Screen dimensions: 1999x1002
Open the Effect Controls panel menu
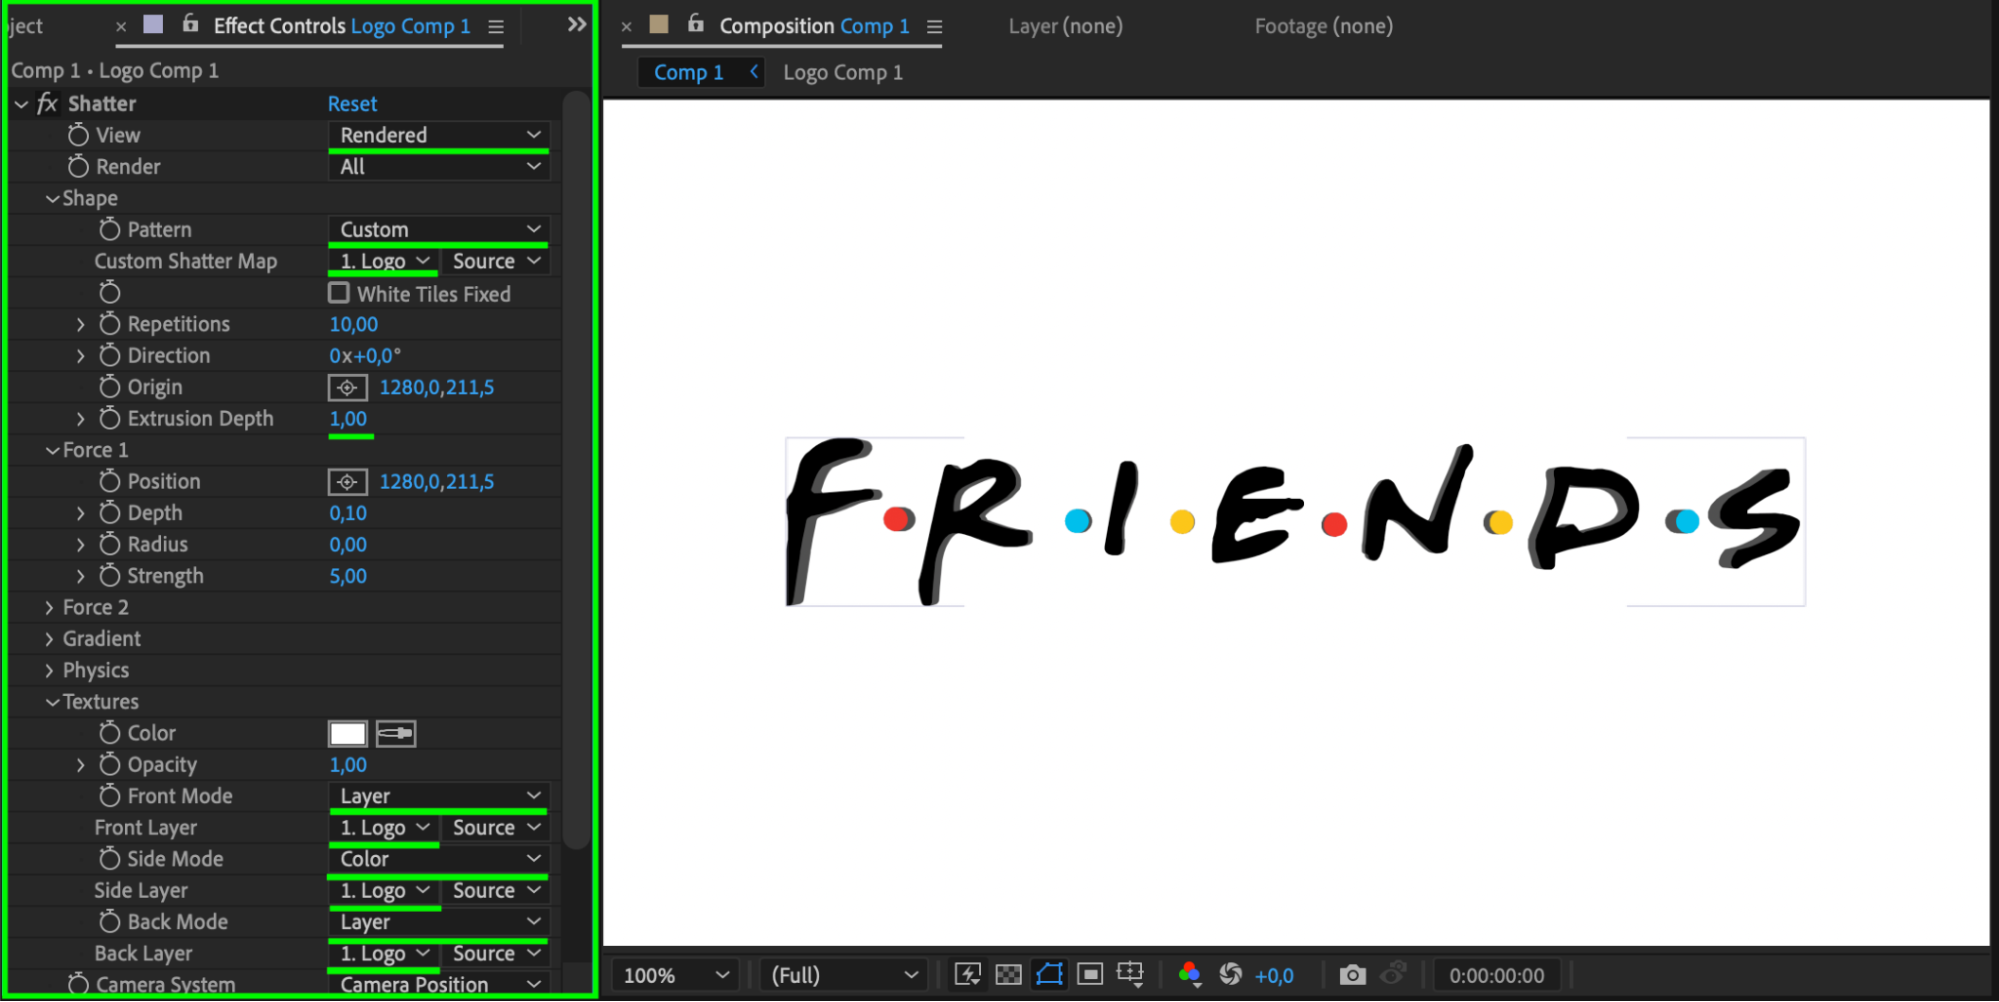[496, 27]
